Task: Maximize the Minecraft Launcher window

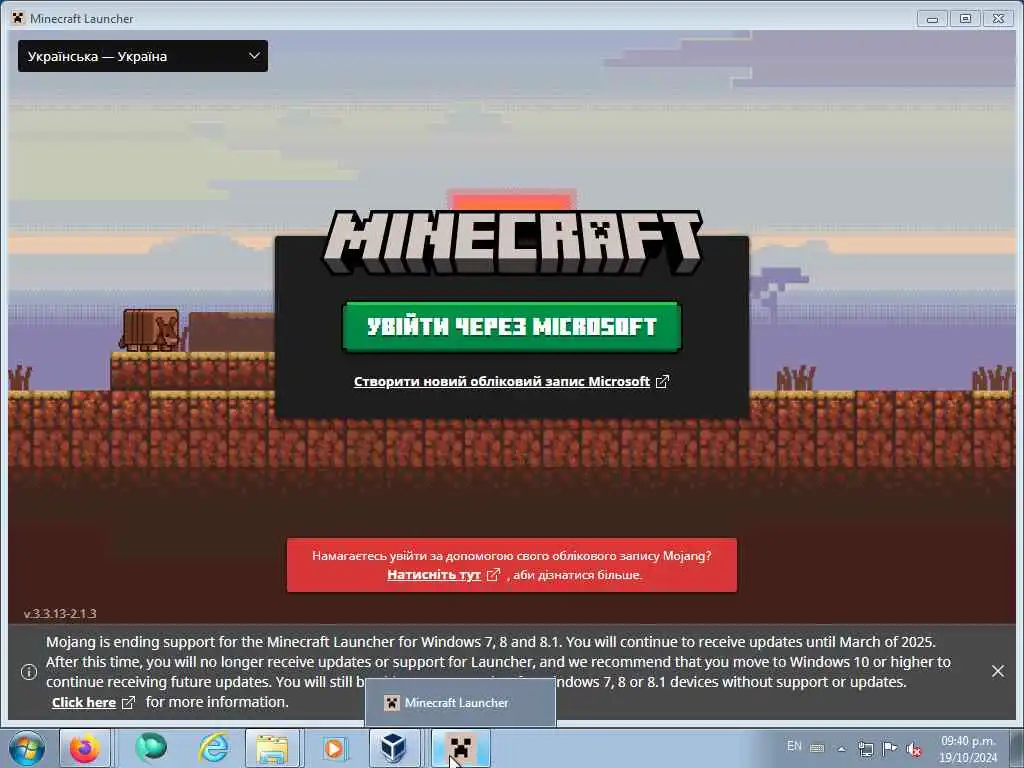Action: (x=965, y=19)
